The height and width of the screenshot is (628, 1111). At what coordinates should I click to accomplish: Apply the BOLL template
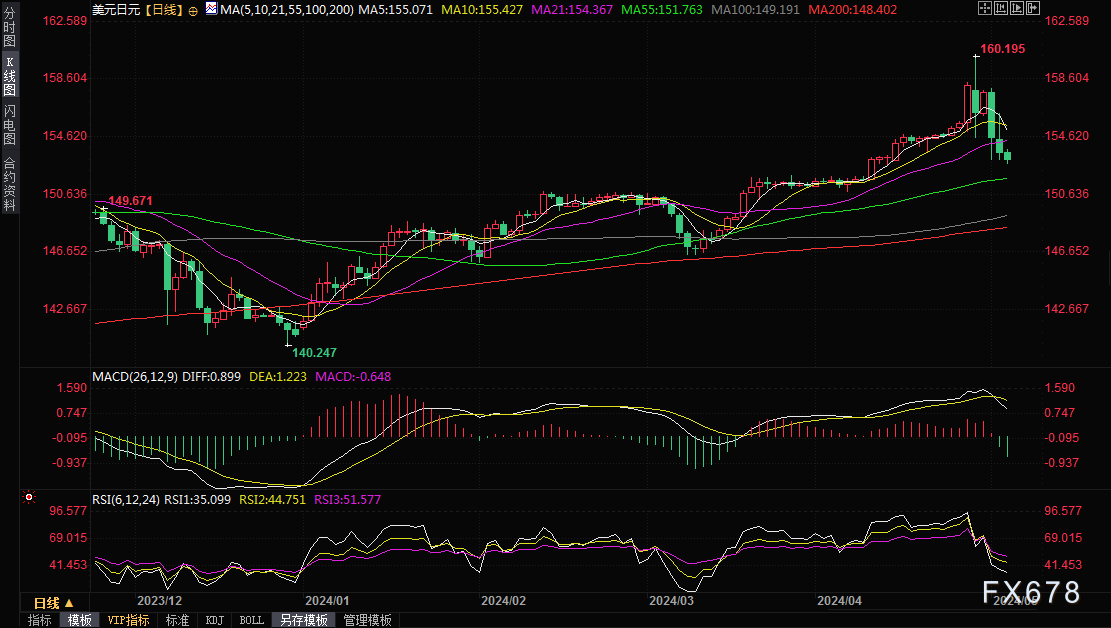252,620
